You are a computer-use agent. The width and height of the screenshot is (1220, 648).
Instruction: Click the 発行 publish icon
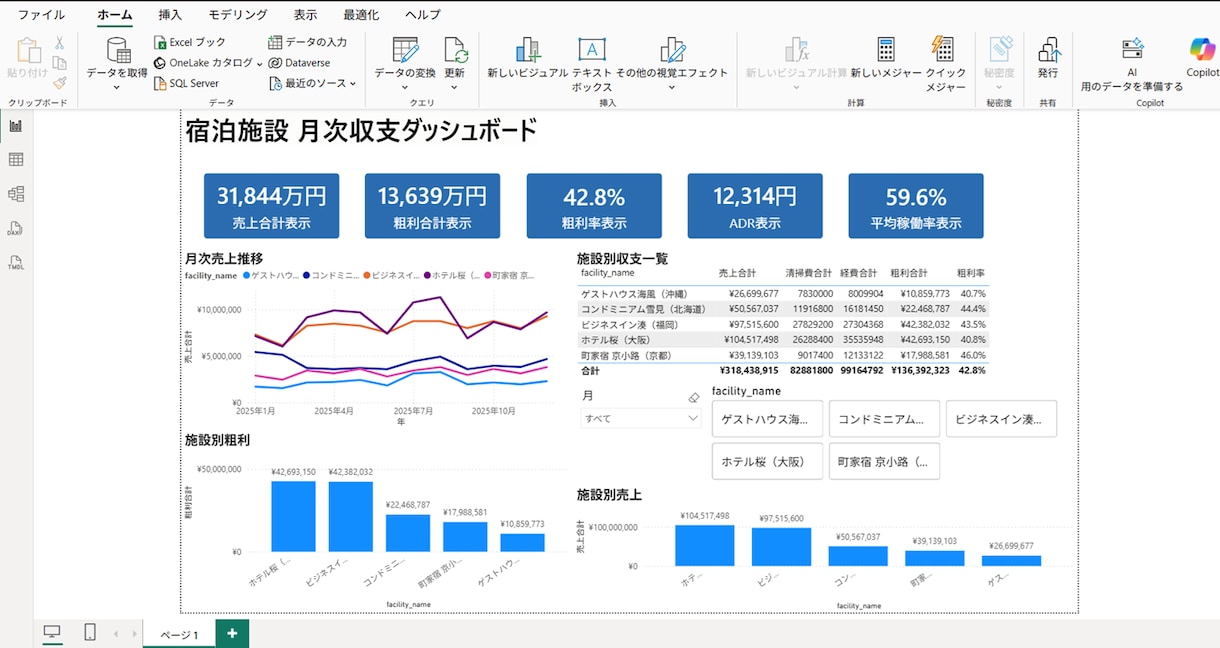[x=1048, y=50]
